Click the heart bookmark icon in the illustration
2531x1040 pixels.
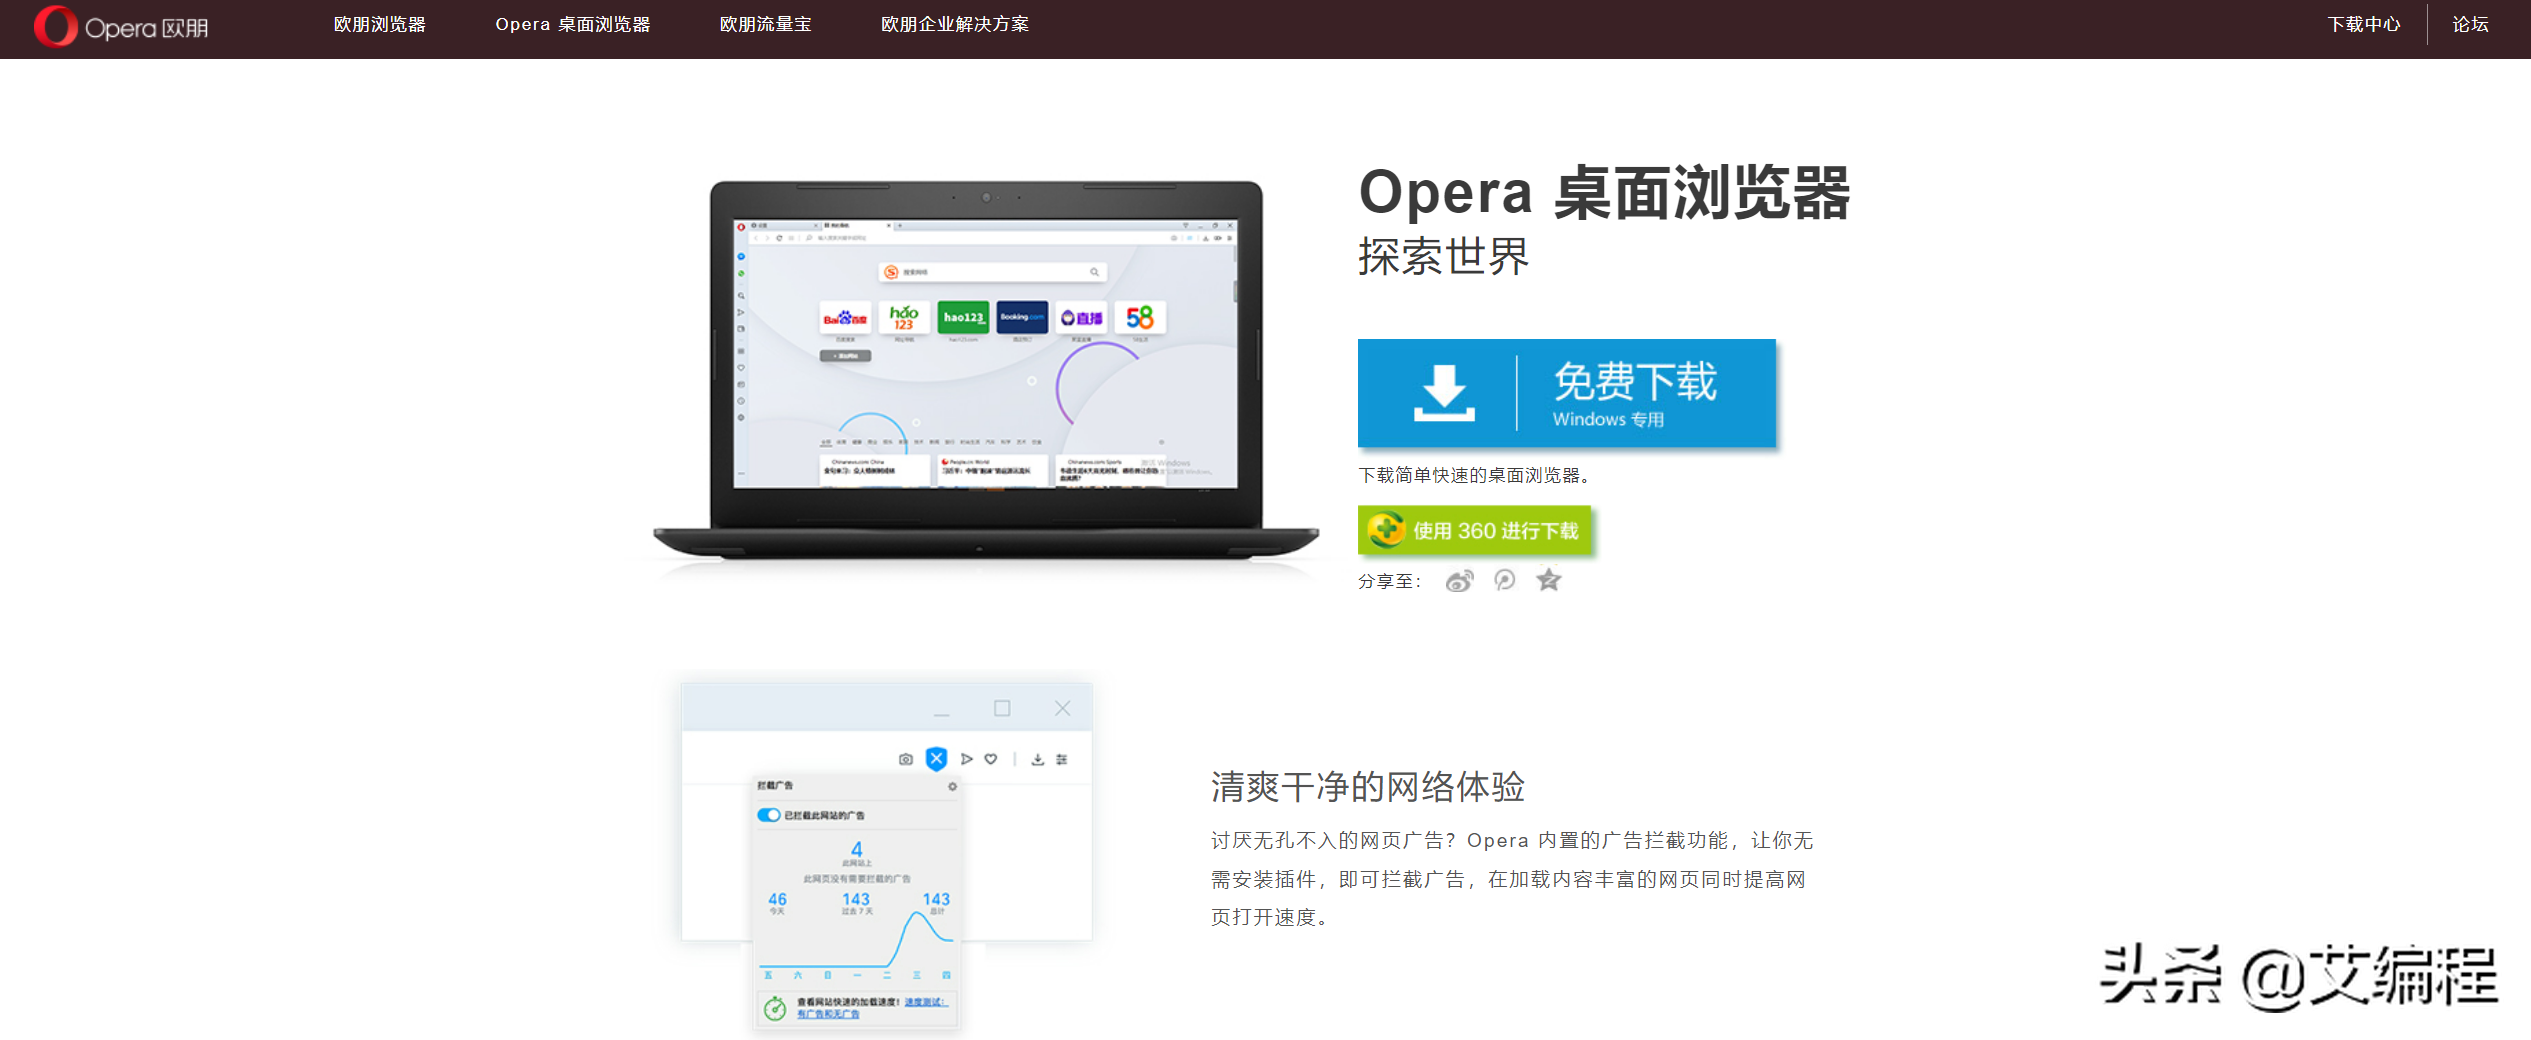991,759
